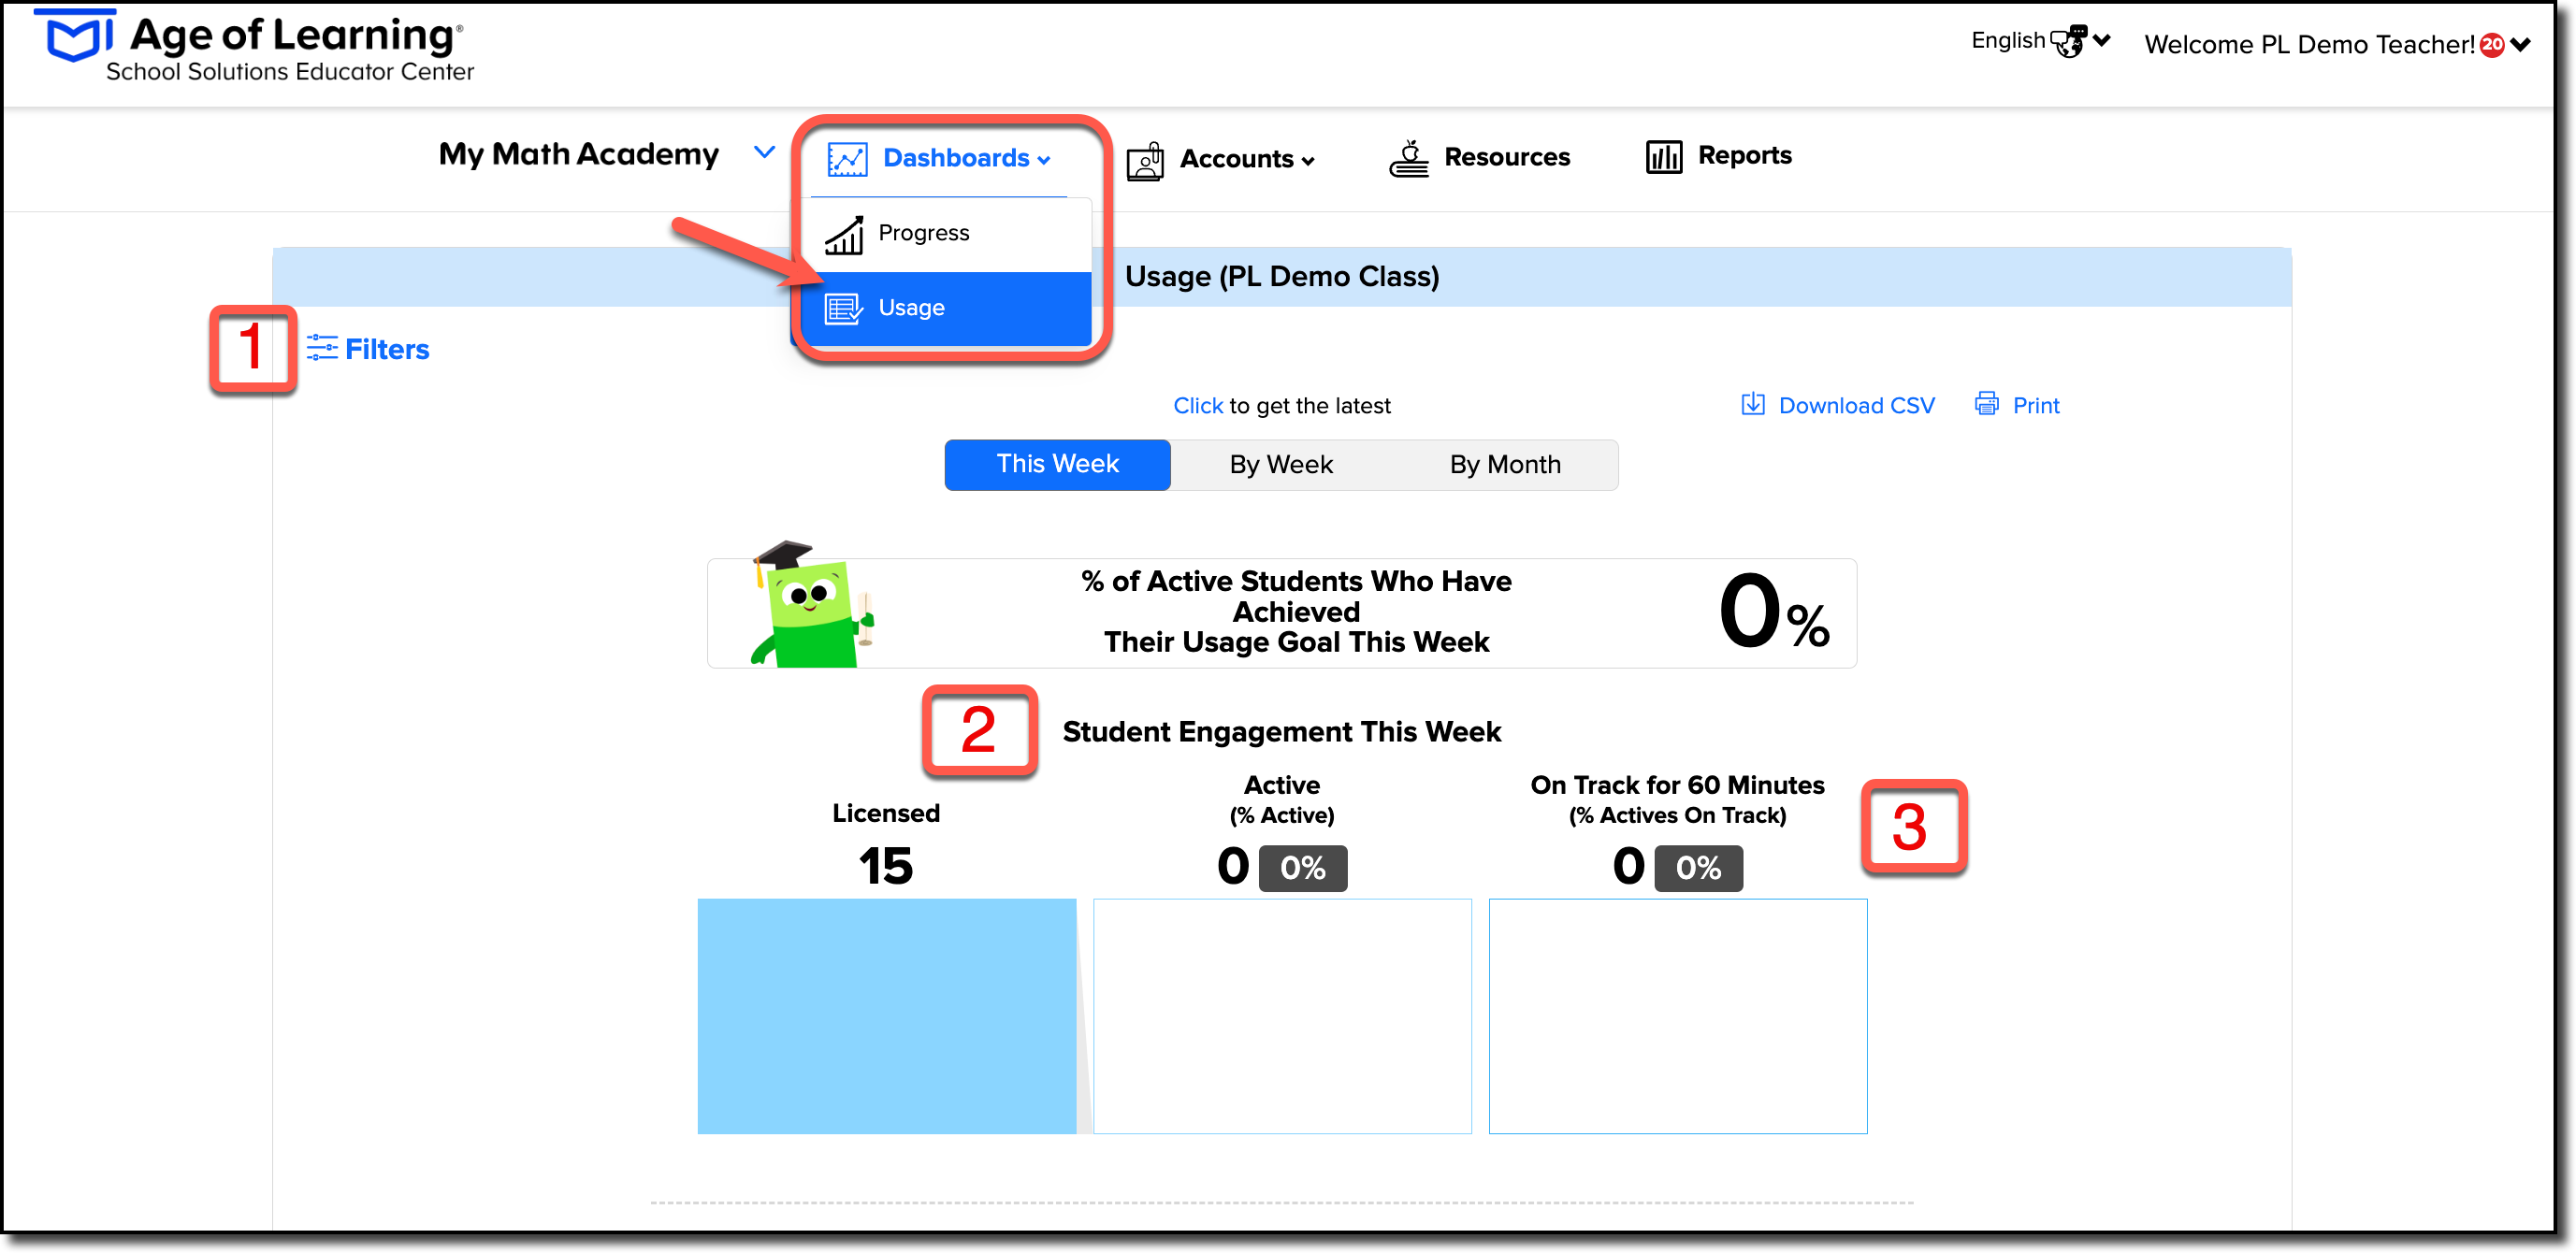Image resolution: width=2576 pixels, height=1253 pixels.
Task: Click Student Engagement This Week heading
Action: coord(1281,732)
